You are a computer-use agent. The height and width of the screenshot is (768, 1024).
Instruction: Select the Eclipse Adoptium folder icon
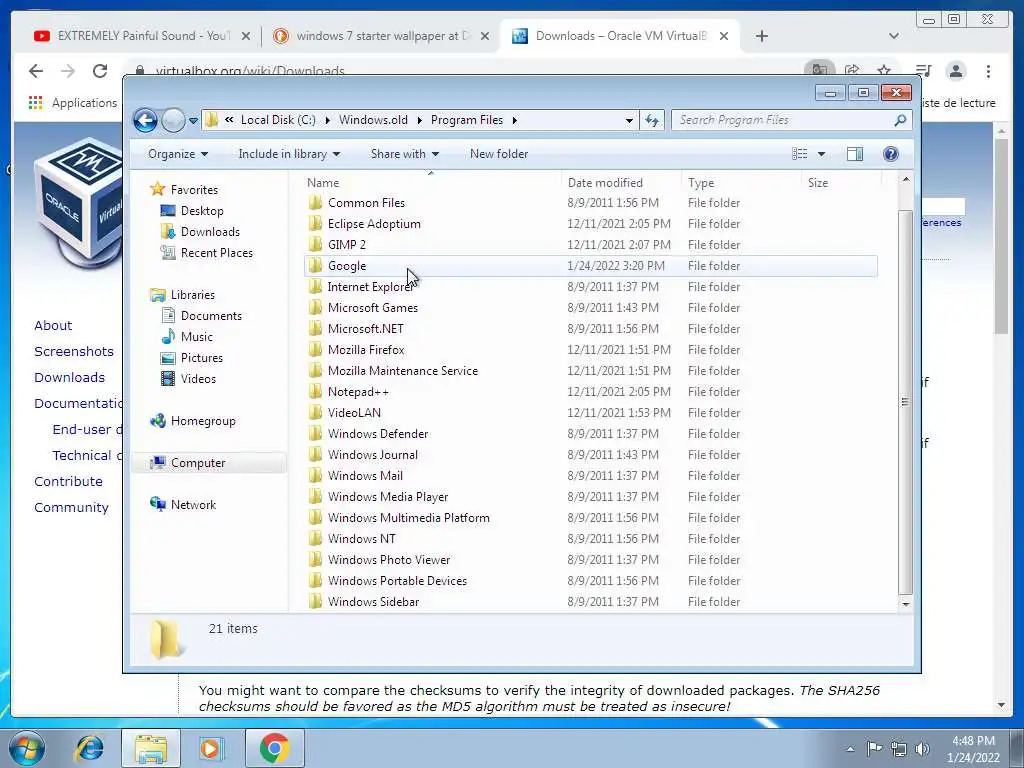(x=315, y=224)
